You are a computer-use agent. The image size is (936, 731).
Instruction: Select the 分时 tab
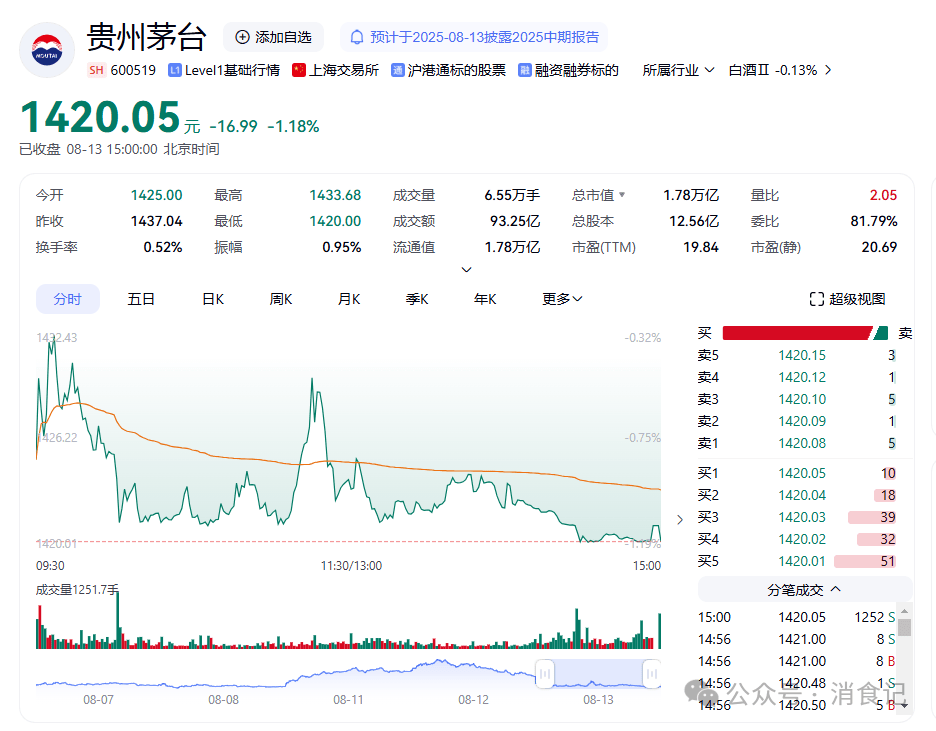(x=67, y=299)
